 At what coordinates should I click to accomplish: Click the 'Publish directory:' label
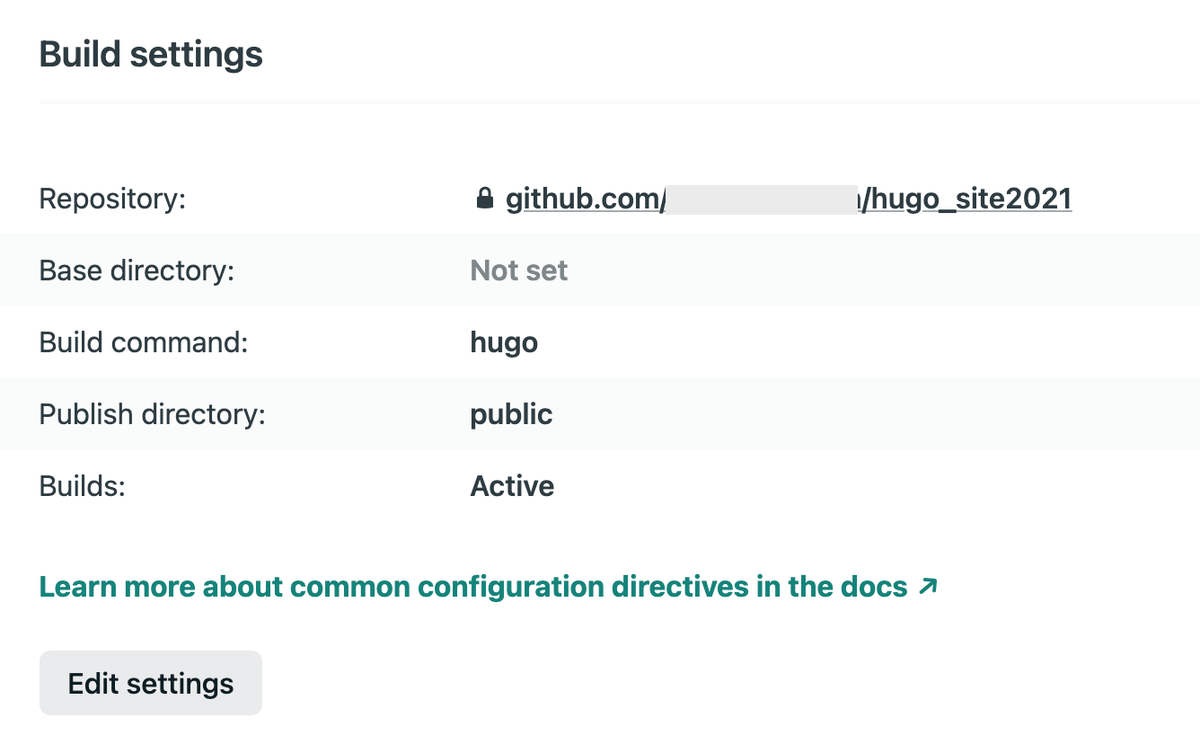152,414
